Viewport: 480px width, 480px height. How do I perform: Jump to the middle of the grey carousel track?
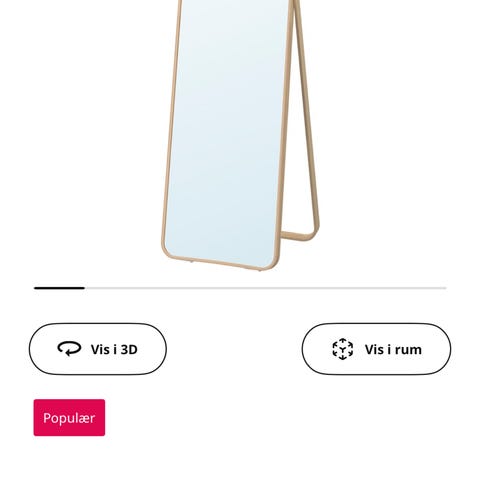pyautogui.click(x=240, y=288)
